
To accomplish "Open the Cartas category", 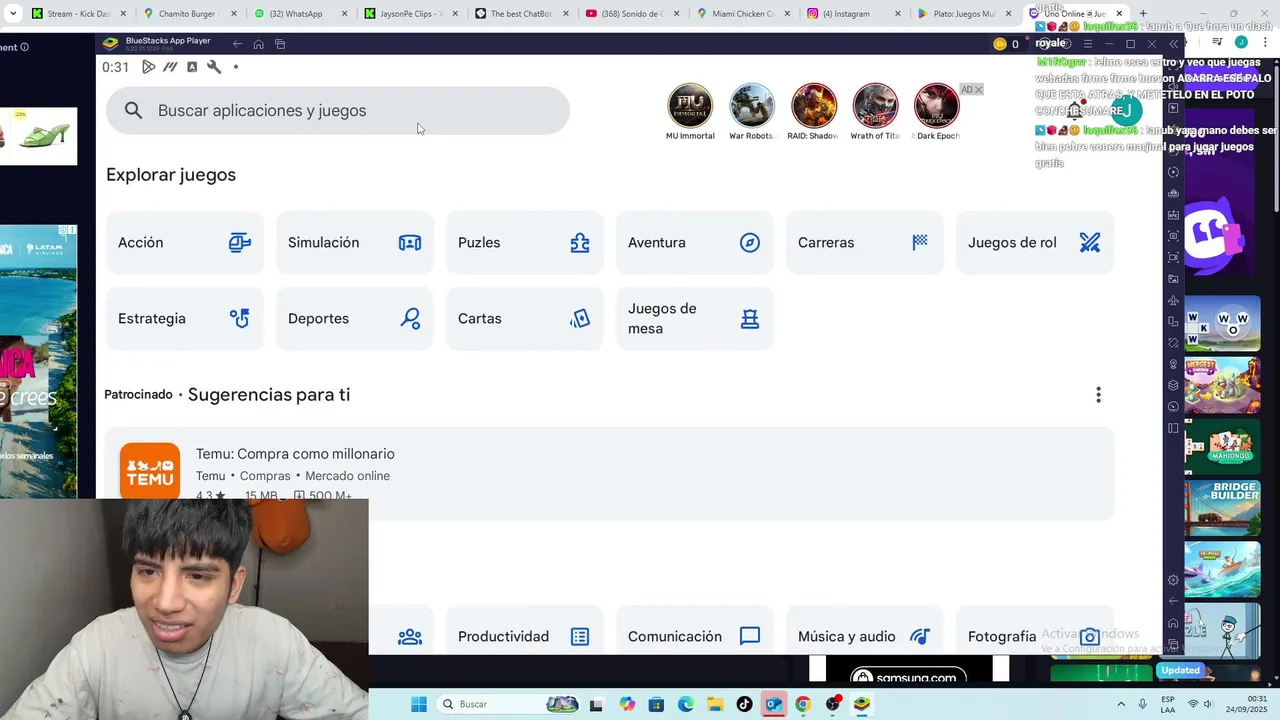I will click(525, 319).
